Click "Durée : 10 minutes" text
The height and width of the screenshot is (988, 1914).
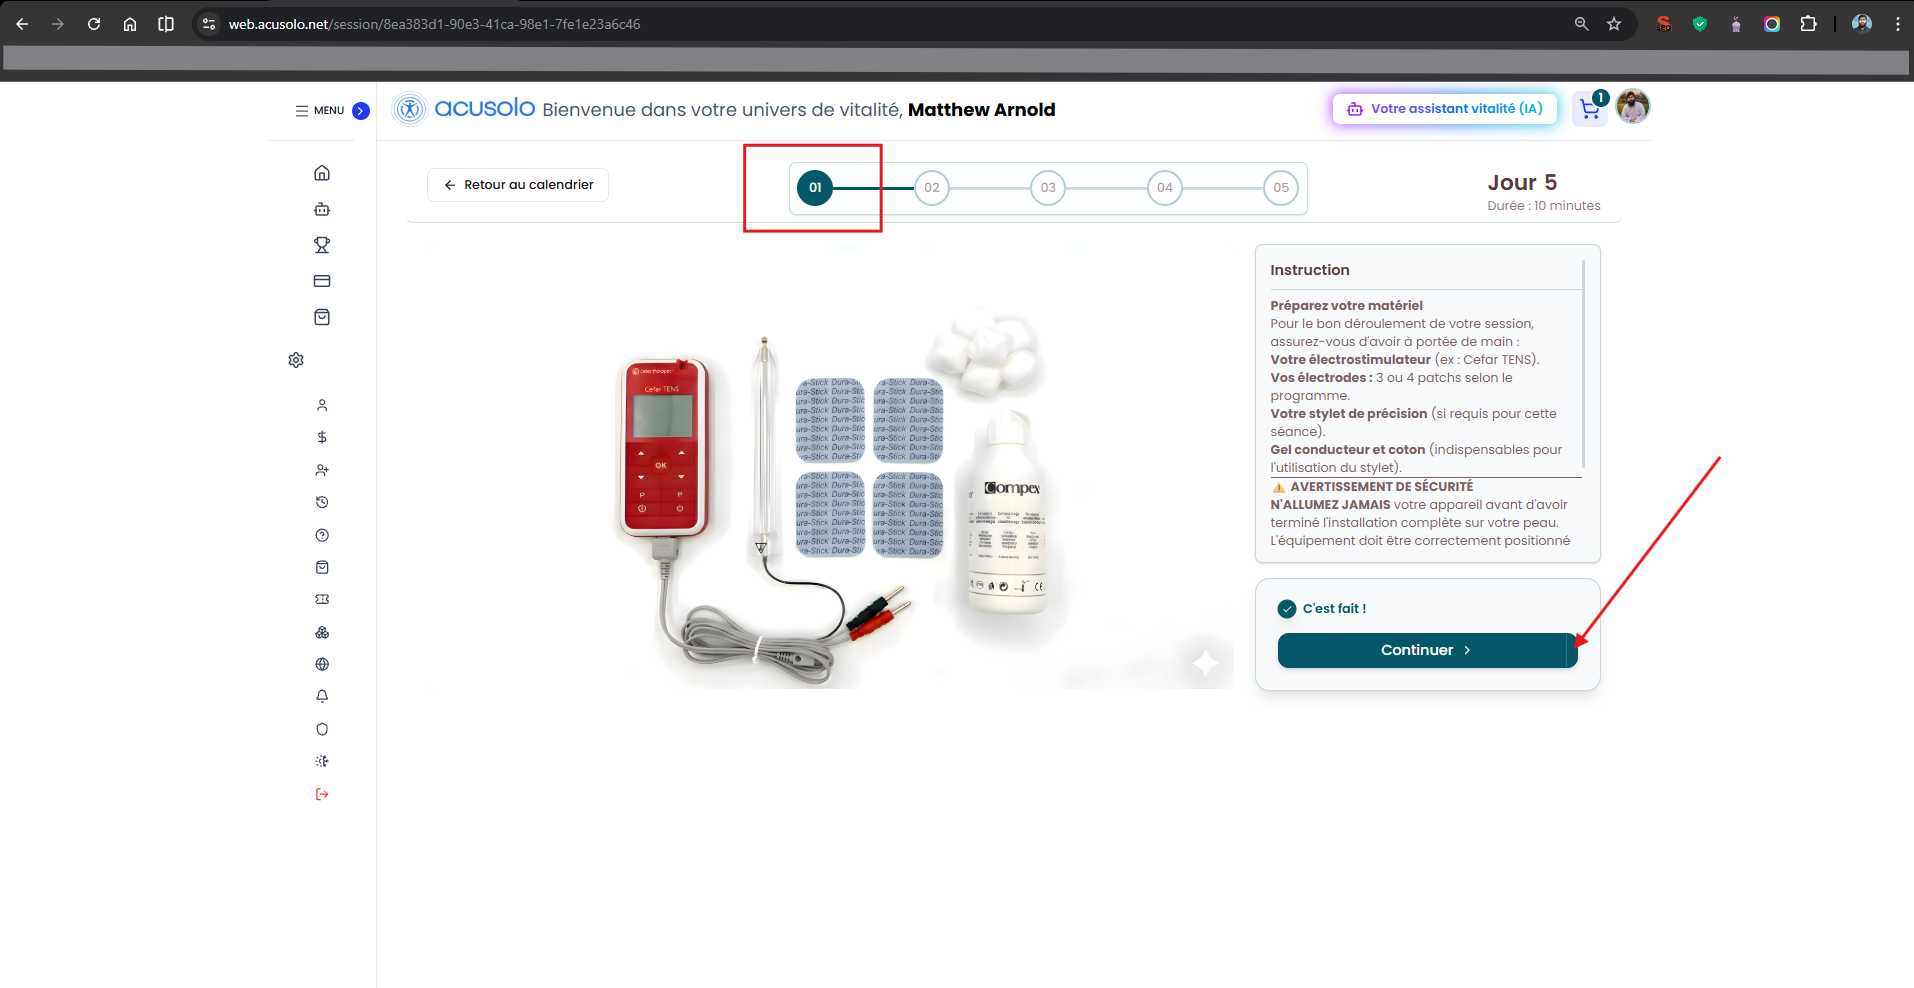[x=1543, y=206]
